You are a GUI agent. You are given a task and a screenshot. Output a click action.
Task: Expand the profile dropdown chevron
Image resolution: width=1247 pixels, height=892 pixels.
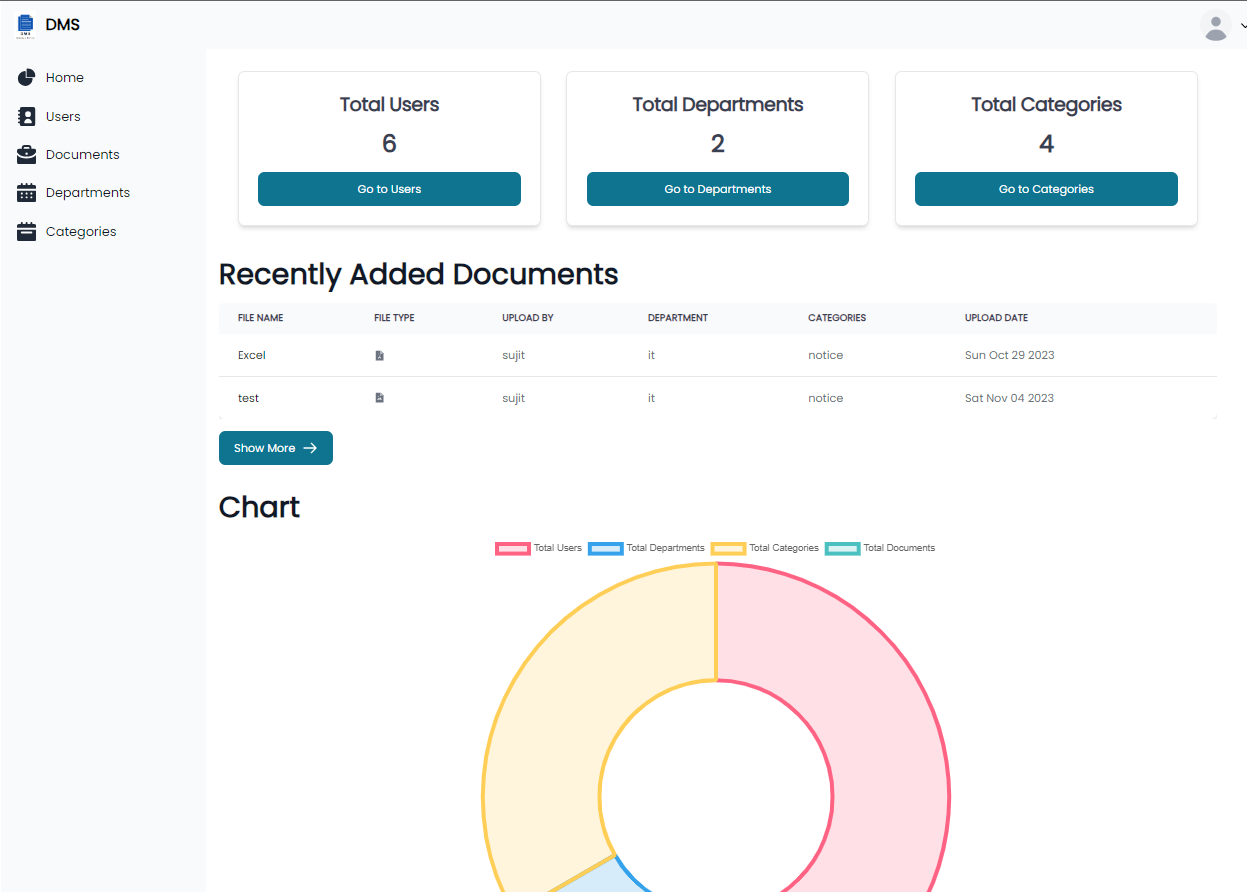1243,27
